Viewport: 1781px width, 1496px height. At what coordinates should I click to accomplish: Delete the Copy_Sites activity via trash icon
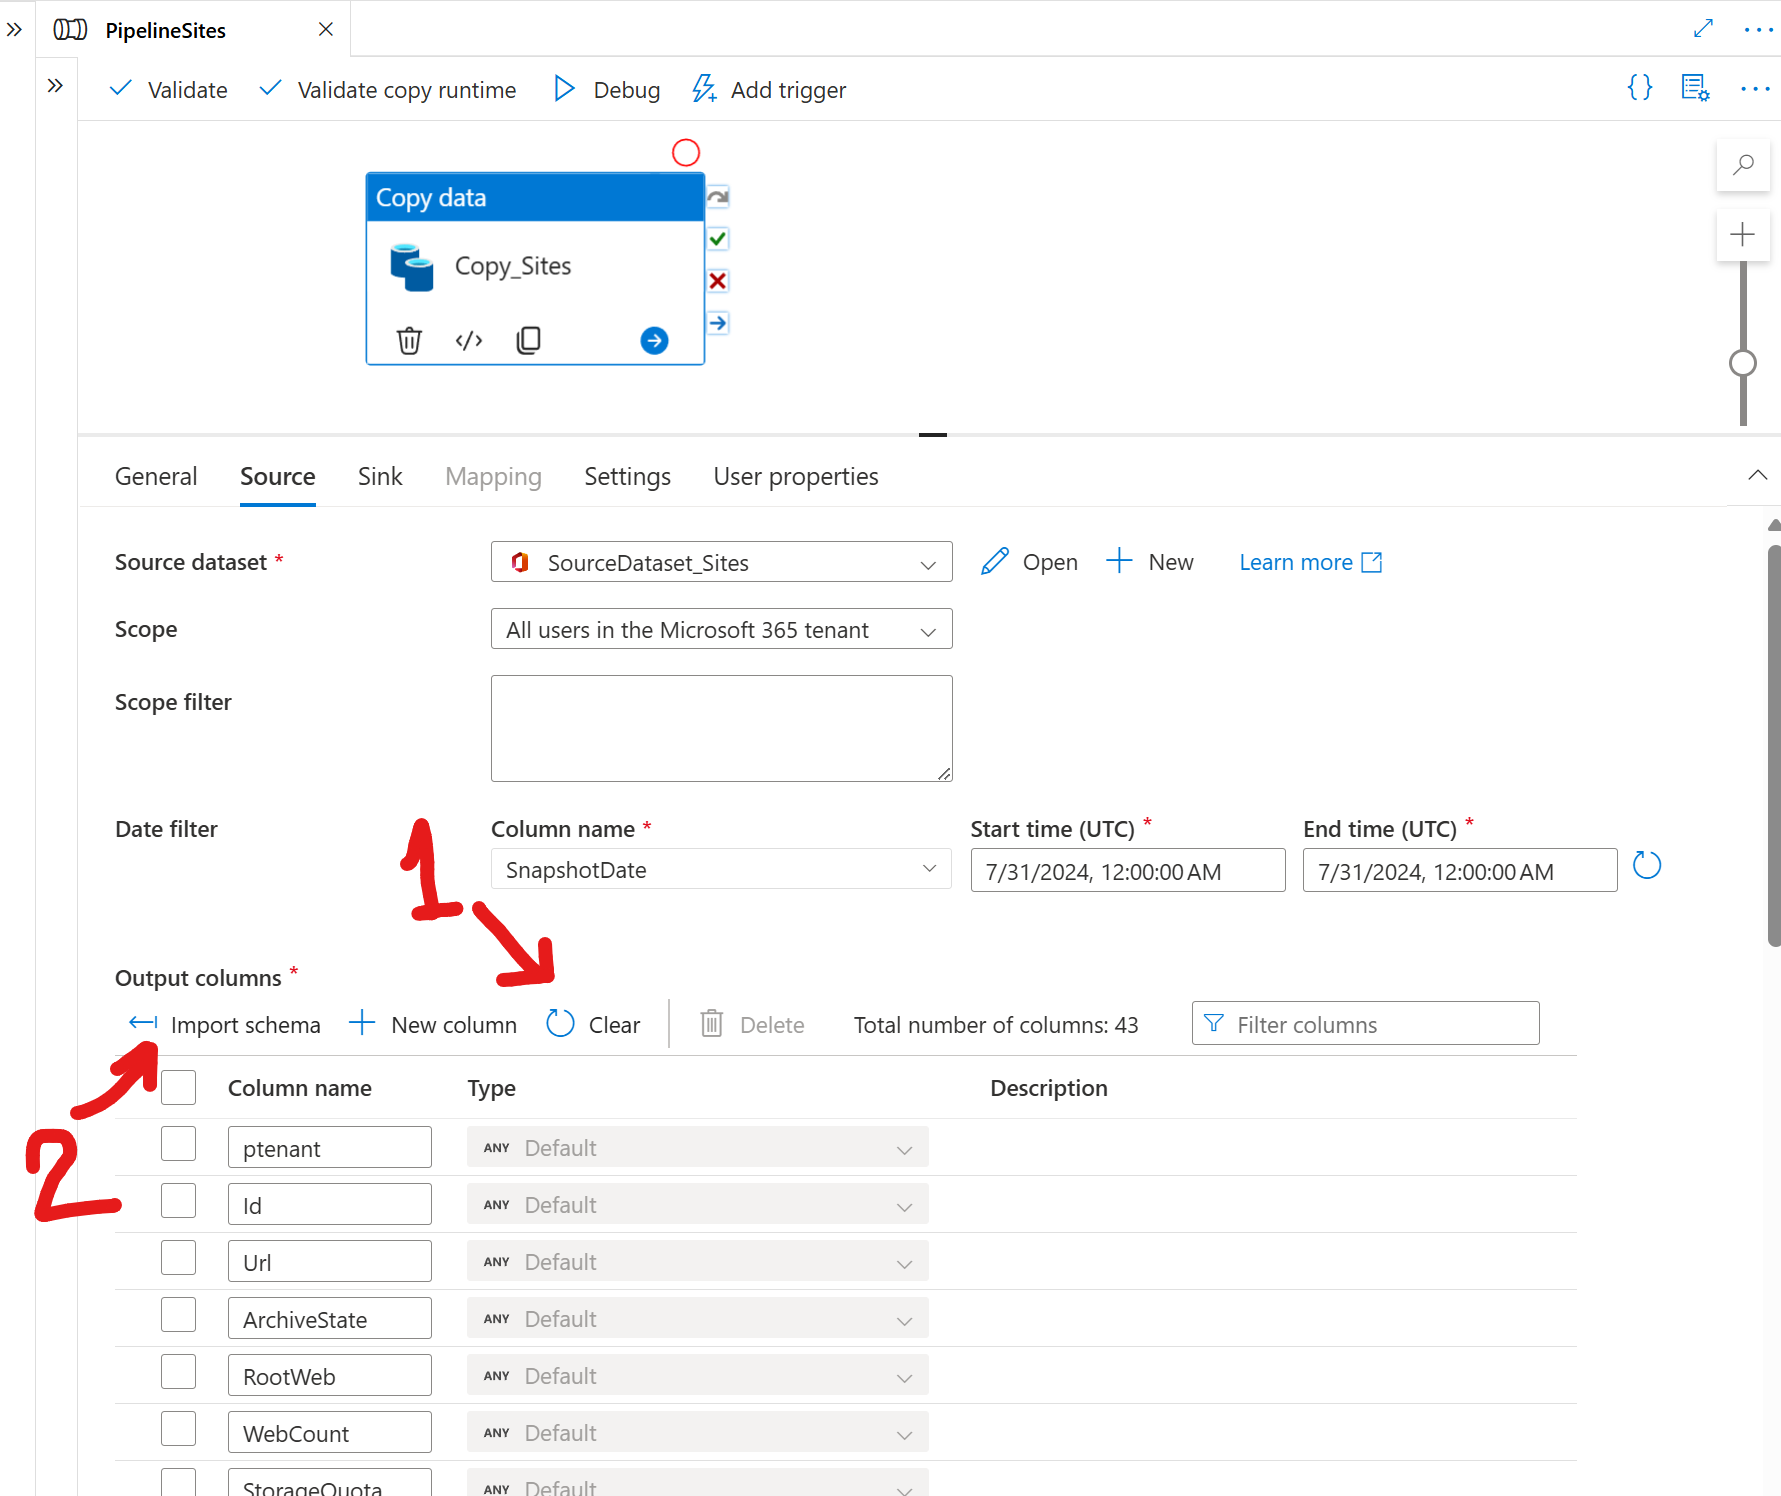click(x=409, y=341)
